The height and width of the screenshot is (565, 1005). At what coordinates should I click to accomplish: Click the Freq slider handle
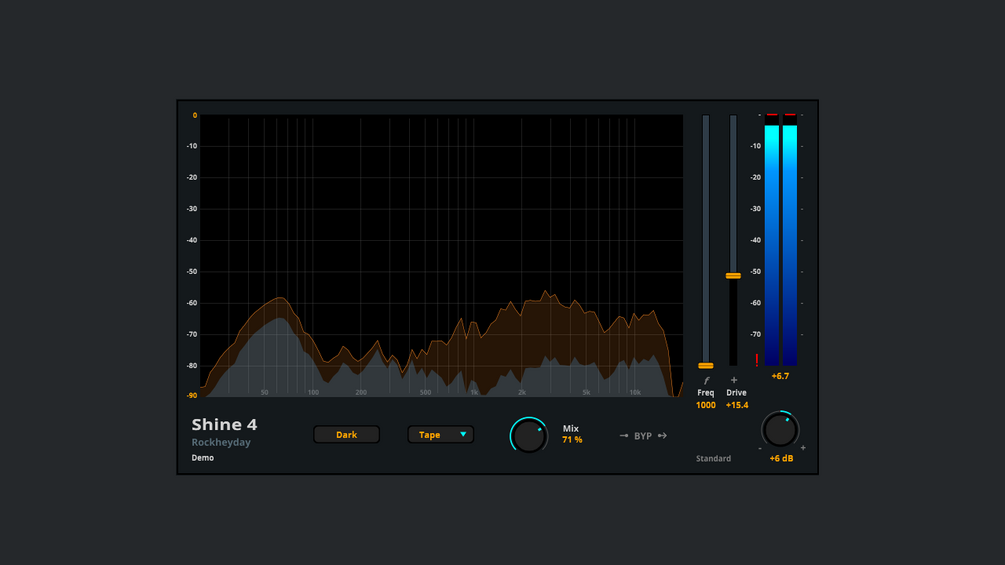(x=706, y=365)
